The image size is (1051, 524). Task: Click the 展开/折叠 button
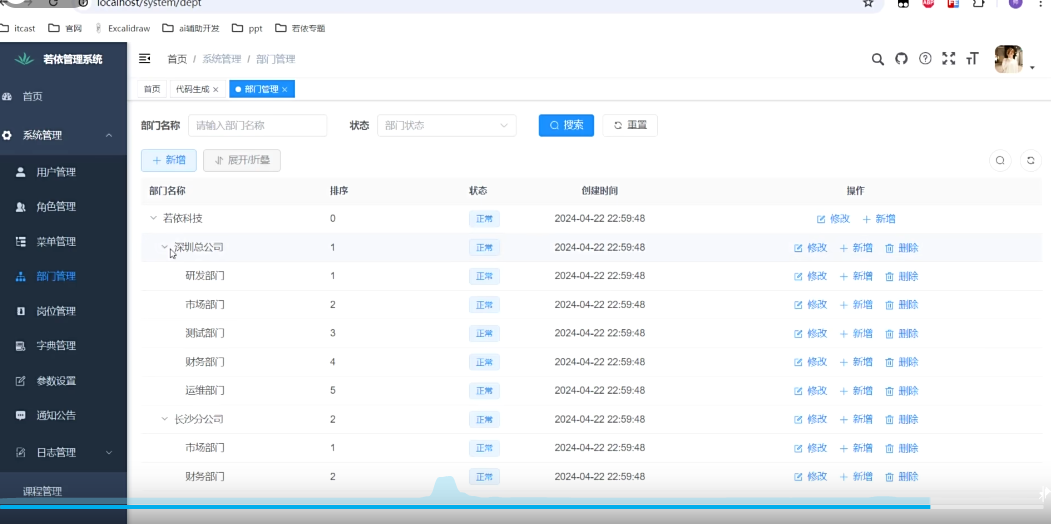(242, 160)
